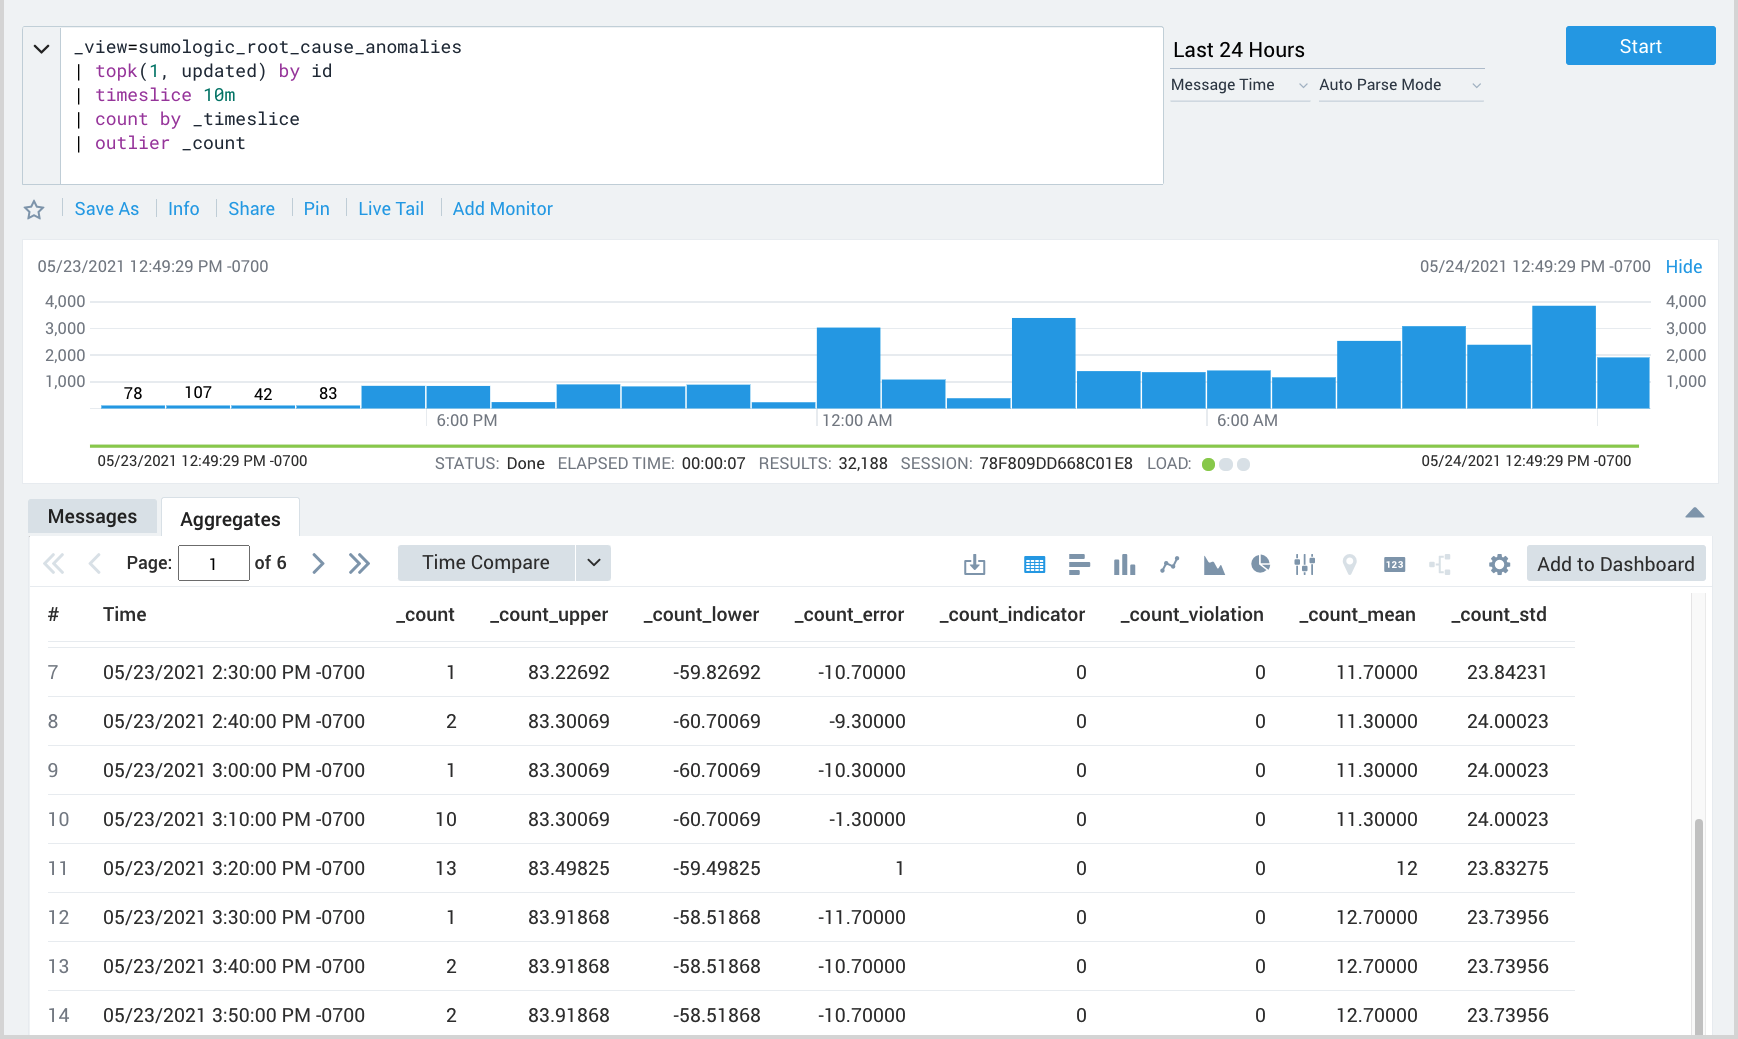Select the line chart icon
The image size is (1738, 1039).
coord(1169,565)
